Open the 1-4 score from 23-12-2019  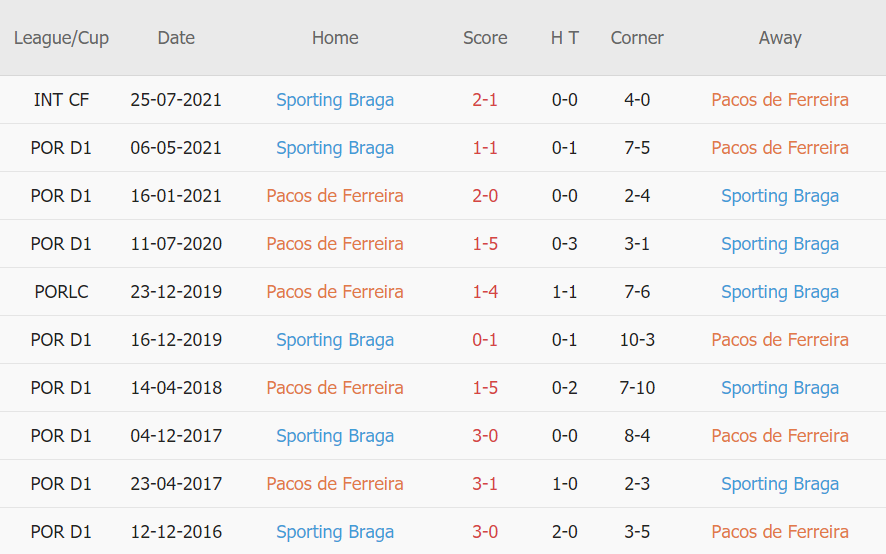click(485, 292)
